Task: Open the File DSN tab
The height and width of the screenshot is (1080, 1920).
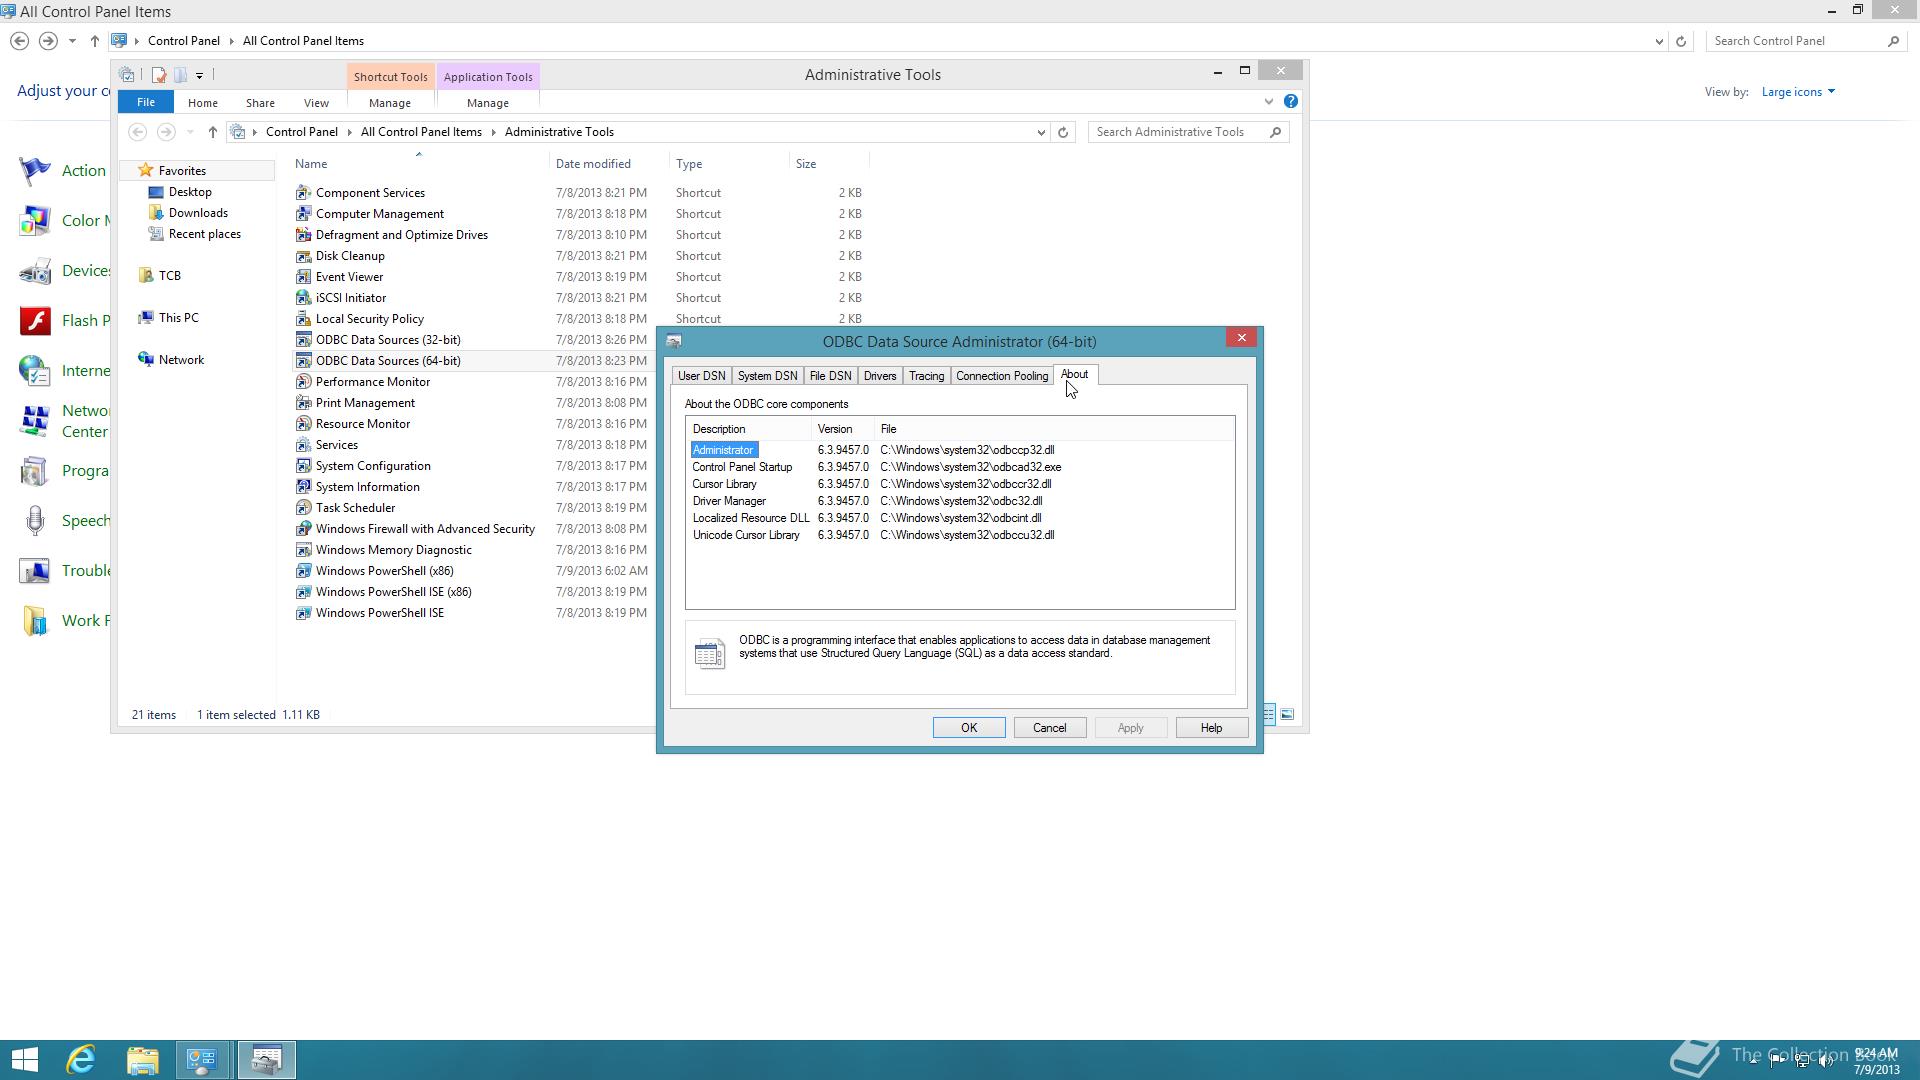Action: pyautogui.click(x=830, y=376)
